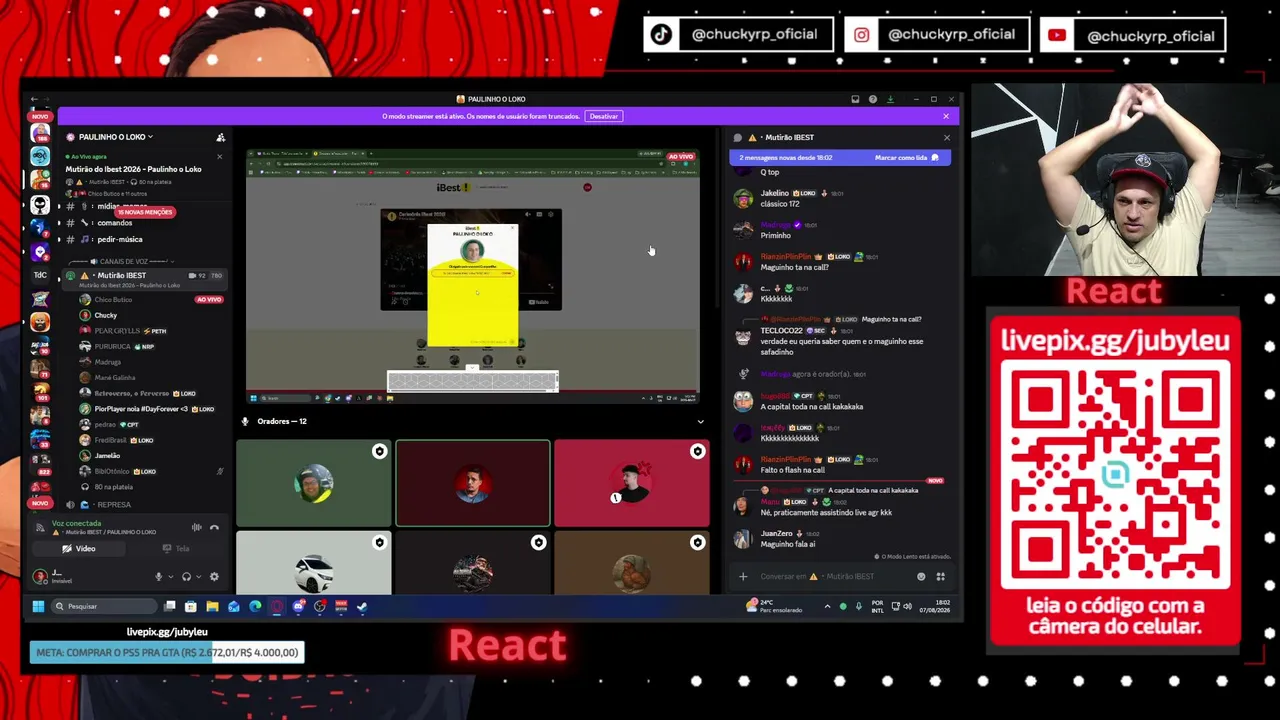Open the Discord inbox icon in title bar
Screen dimensions: 1280x720
[855, 99]
